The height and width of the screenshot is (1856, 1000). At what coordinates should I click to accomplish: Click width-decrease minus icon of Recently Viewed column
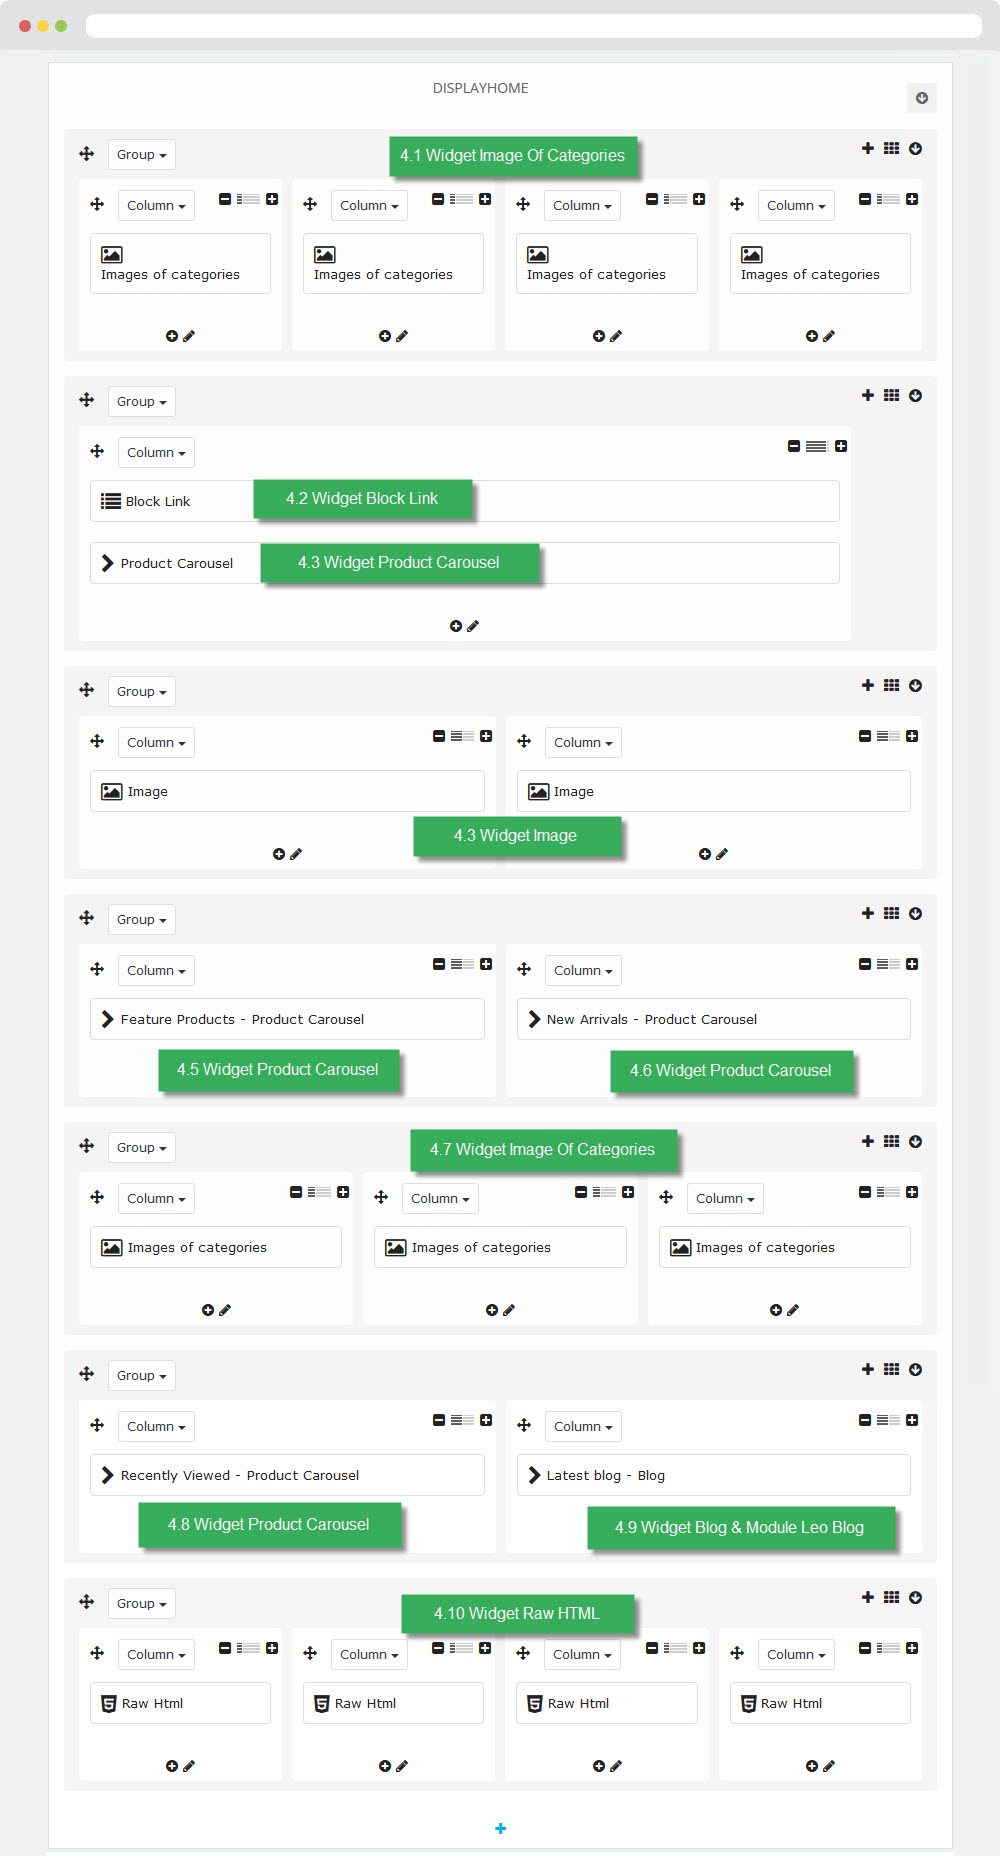click(x=439, y=1420)
